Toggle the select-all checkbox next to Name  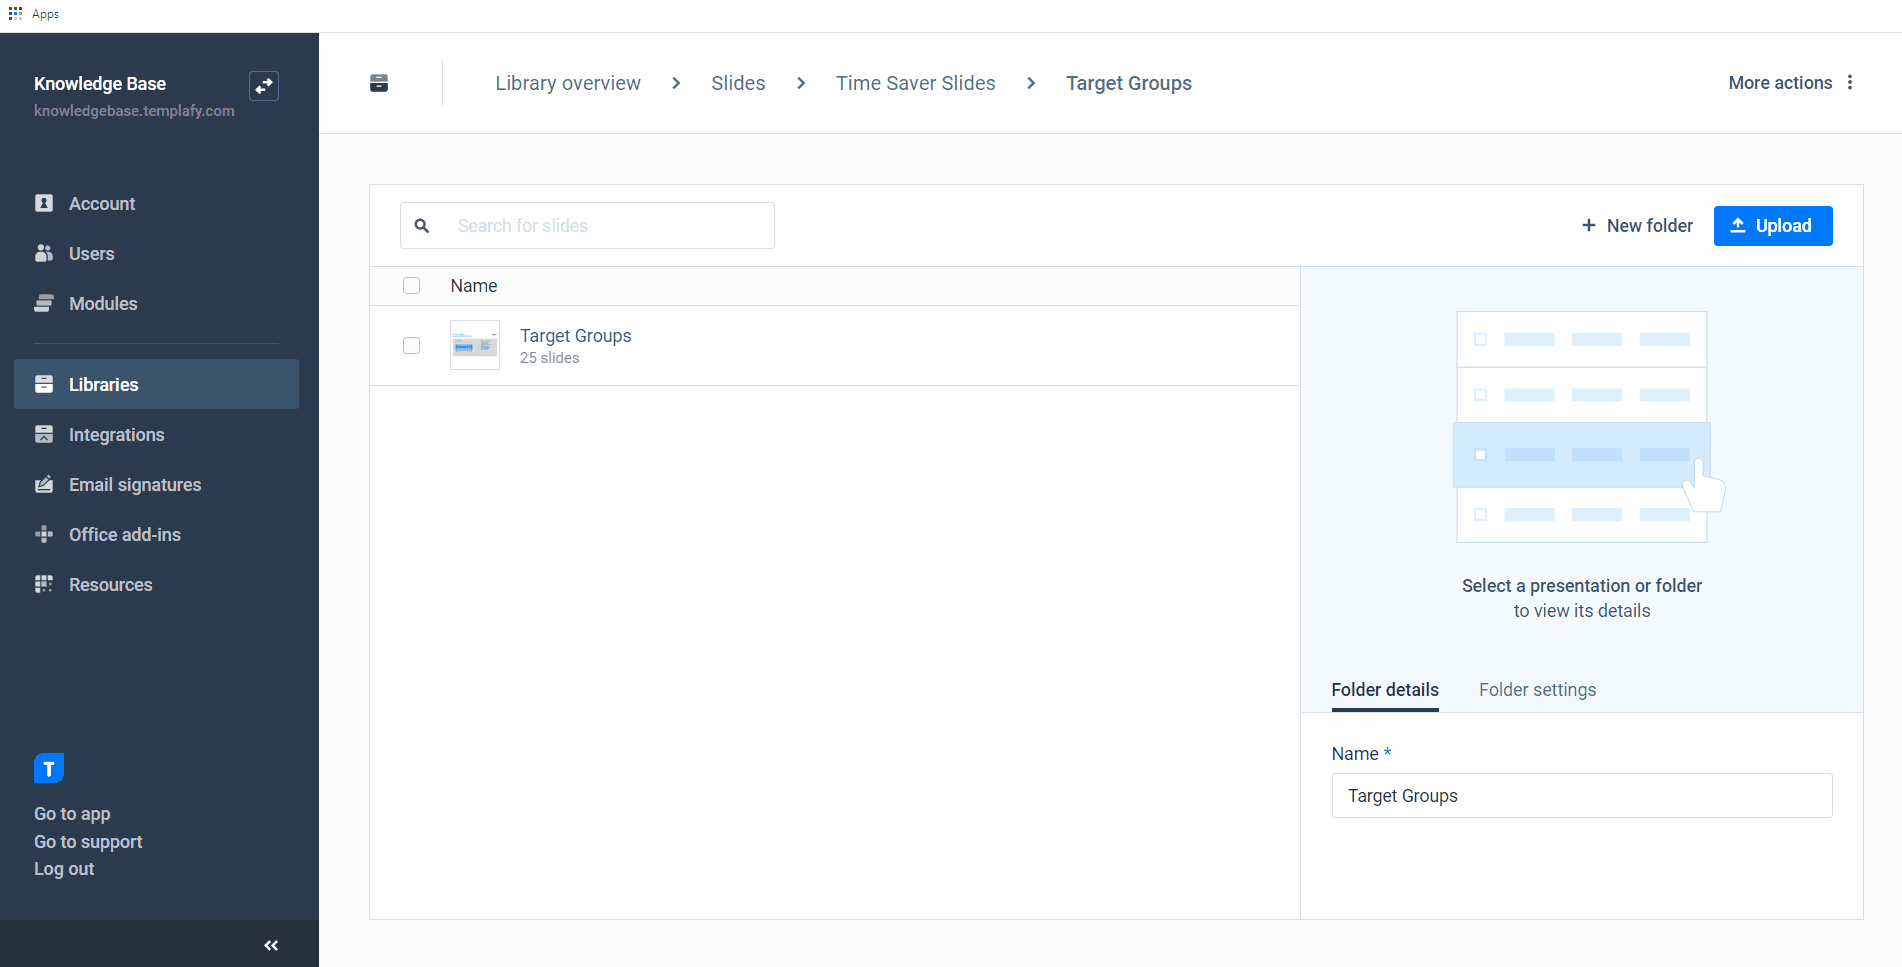tap(411, 286)
